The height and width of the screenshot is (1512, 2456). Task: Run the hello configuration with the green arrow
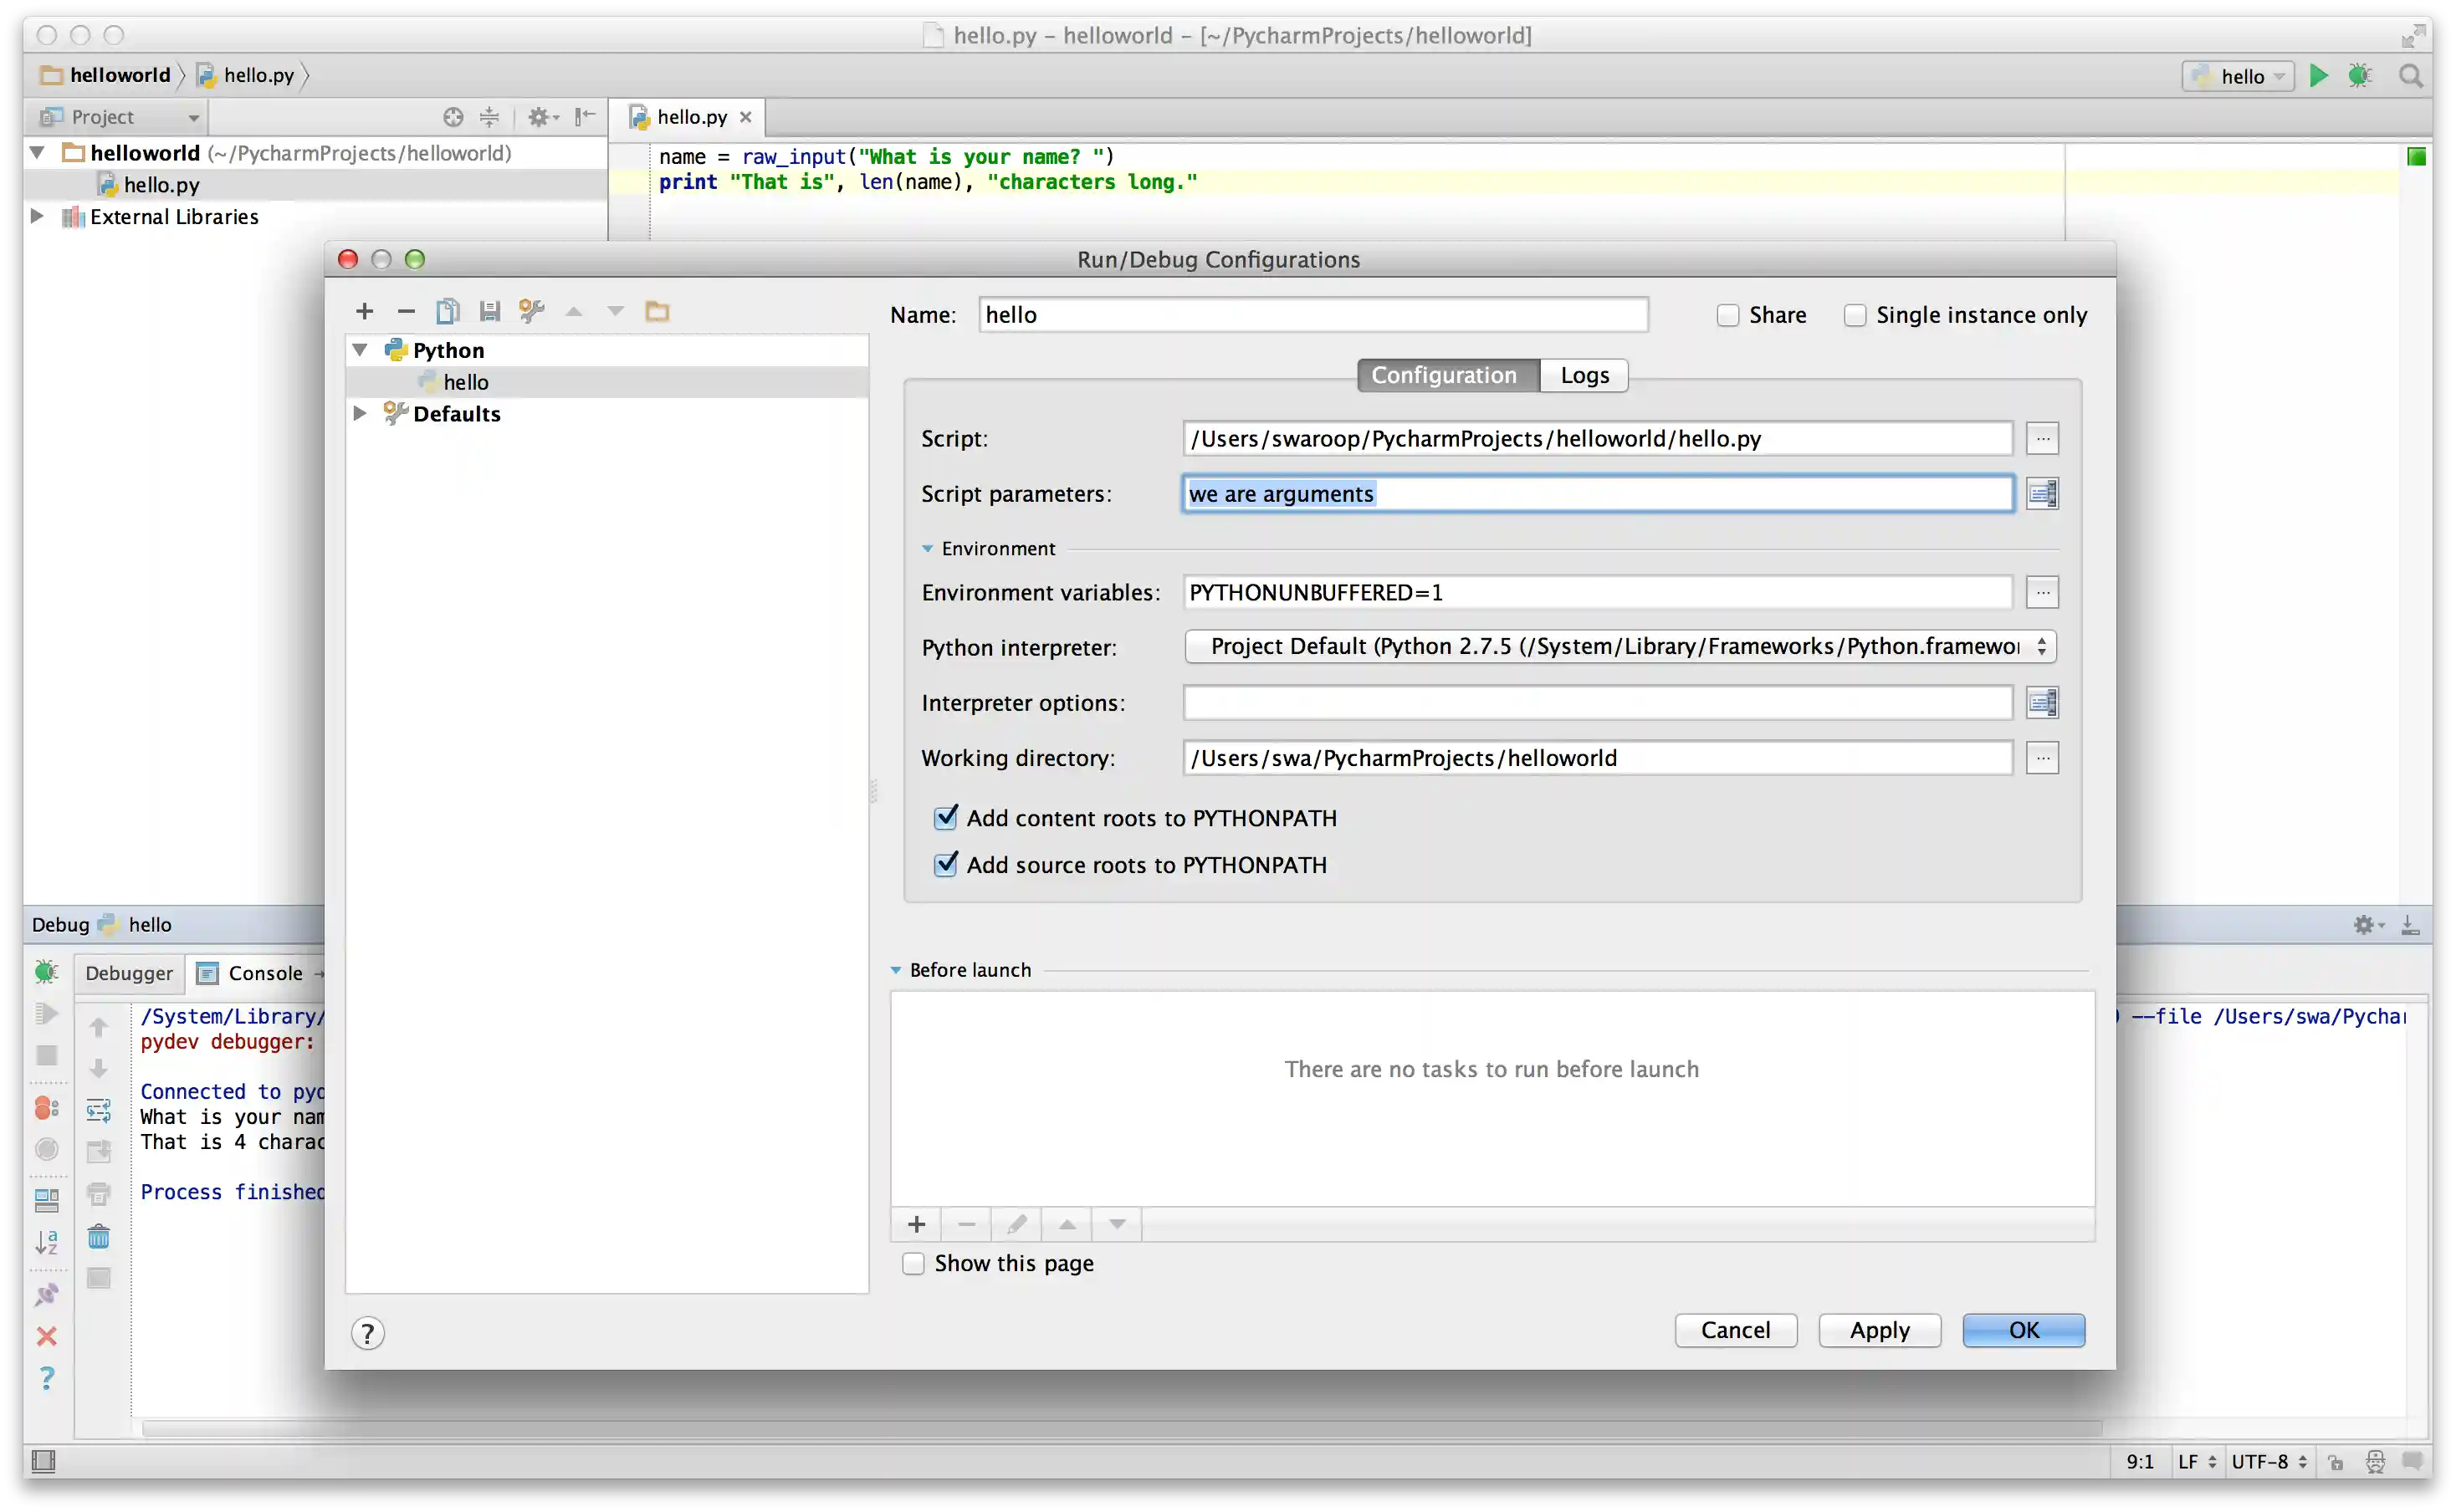pos(2318,75)
